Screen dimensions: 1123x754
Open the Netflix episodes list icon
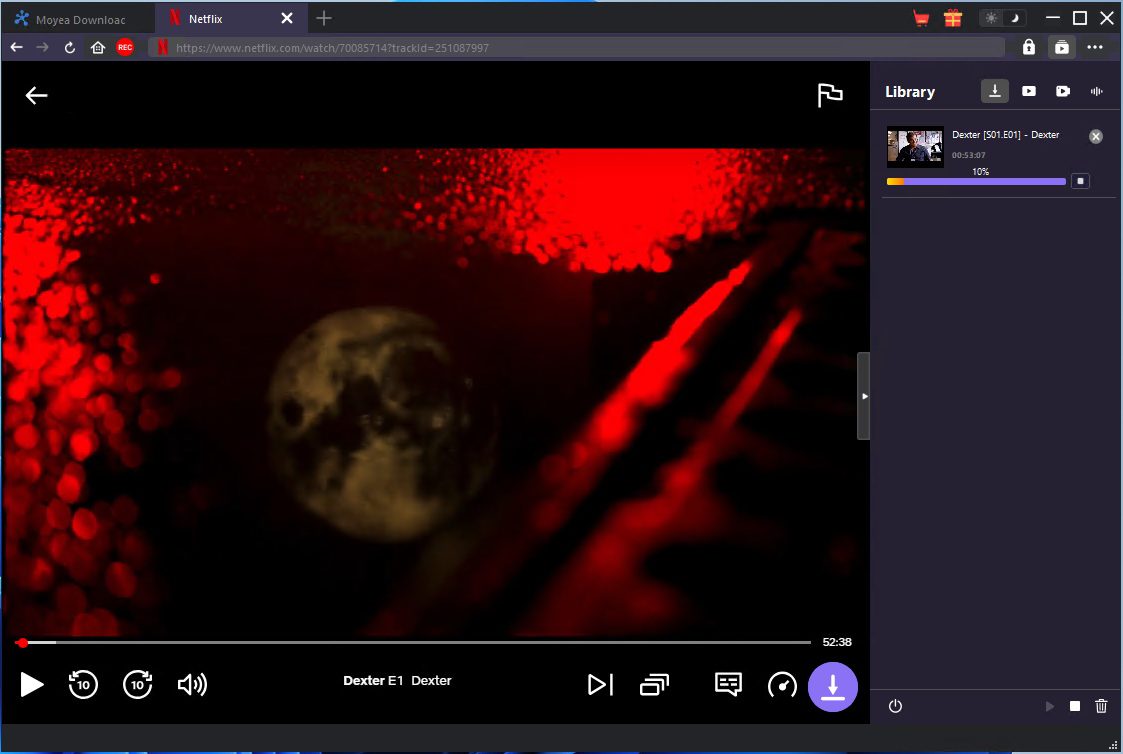point(654,684)
